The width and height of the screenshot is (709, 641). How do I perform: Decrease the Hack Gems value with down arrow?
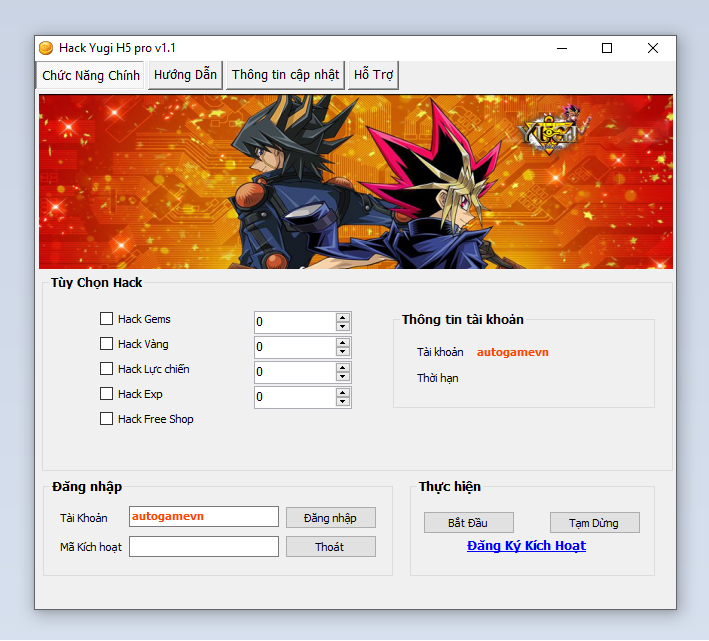(343, 326)
